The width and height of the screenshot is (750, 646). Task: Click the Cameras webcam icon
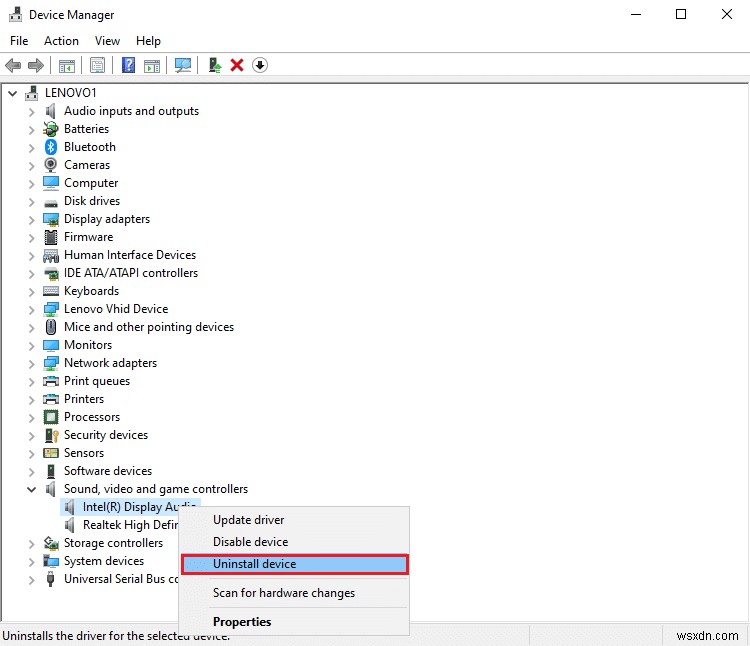coord(51,165)
